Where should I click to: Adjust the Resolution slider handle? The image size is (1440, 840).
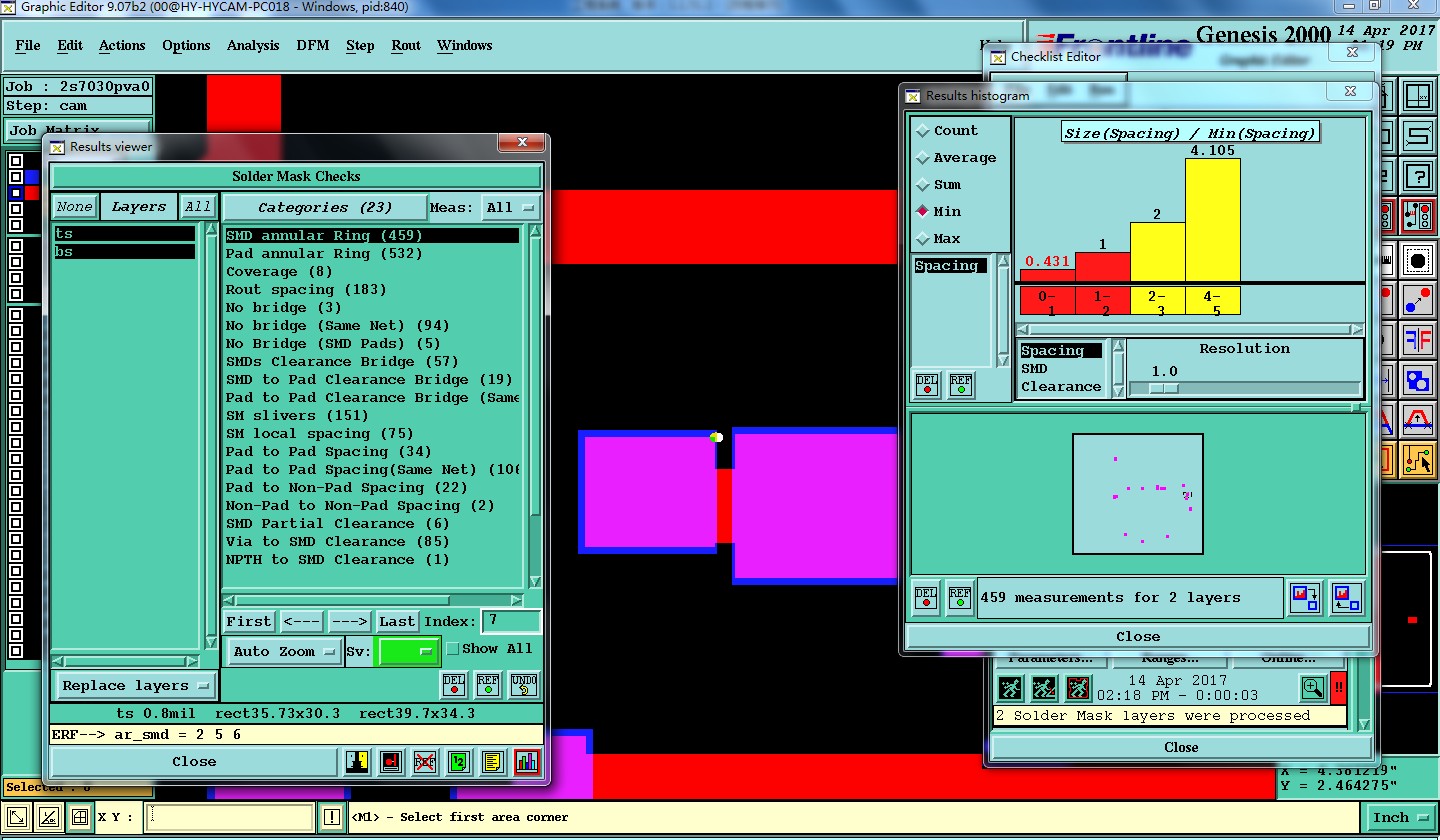click(1163, 388)
